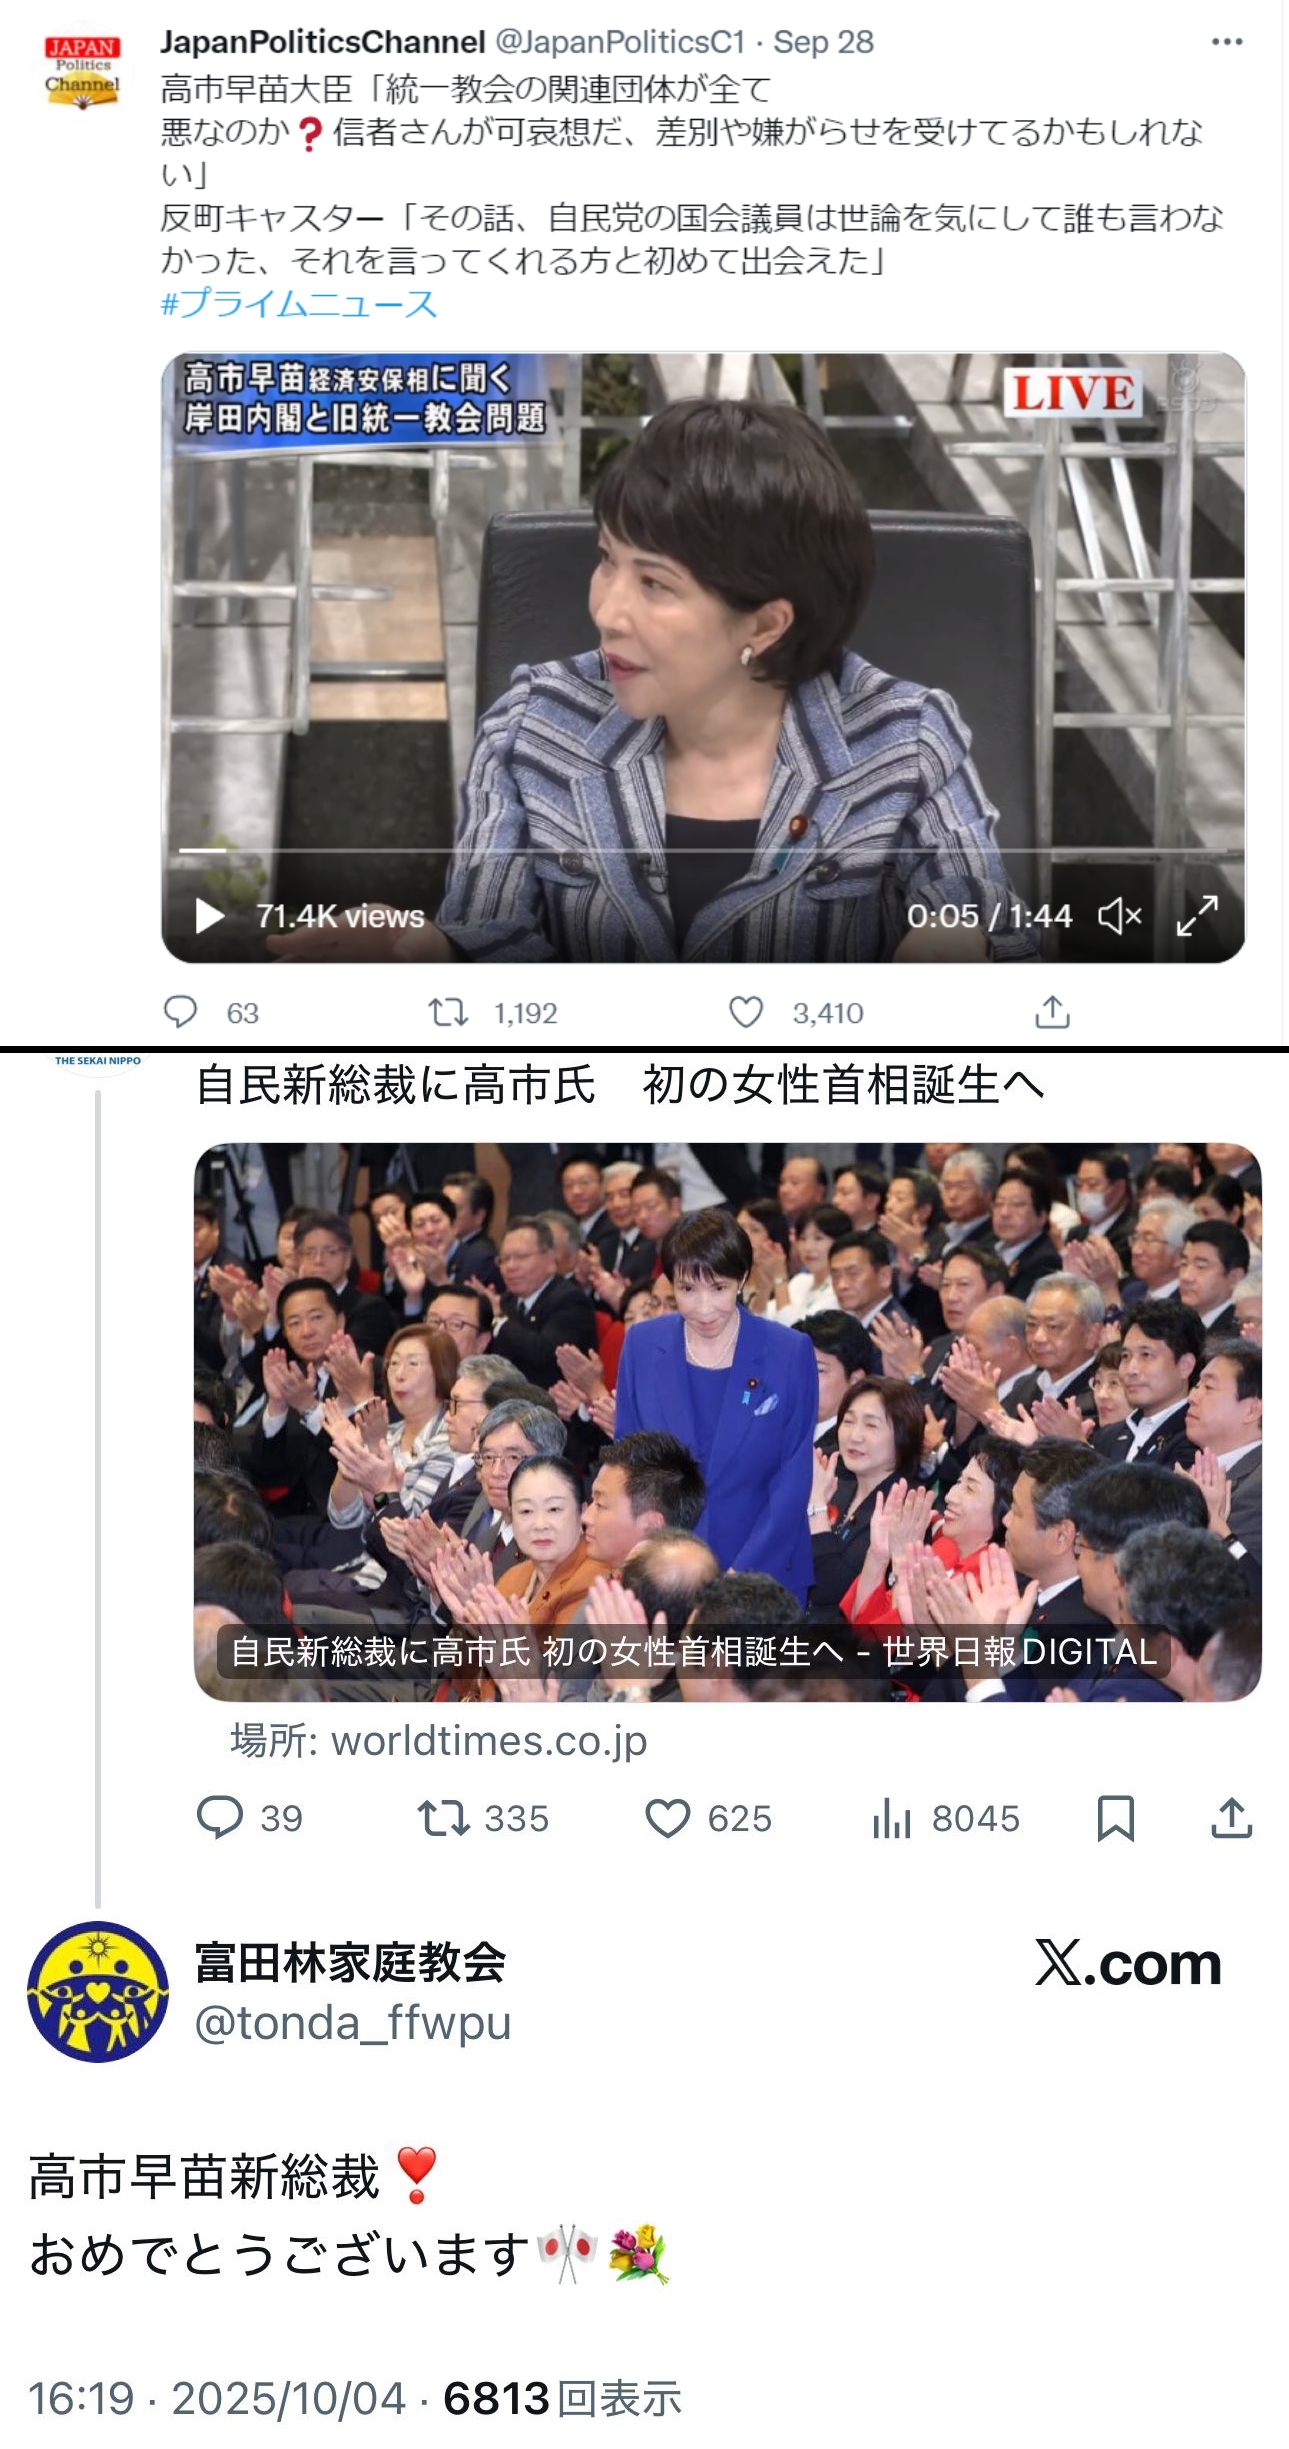Expand the video to fullscreen
This screenshot has width=1289, height=2449.
point(1197,915)
